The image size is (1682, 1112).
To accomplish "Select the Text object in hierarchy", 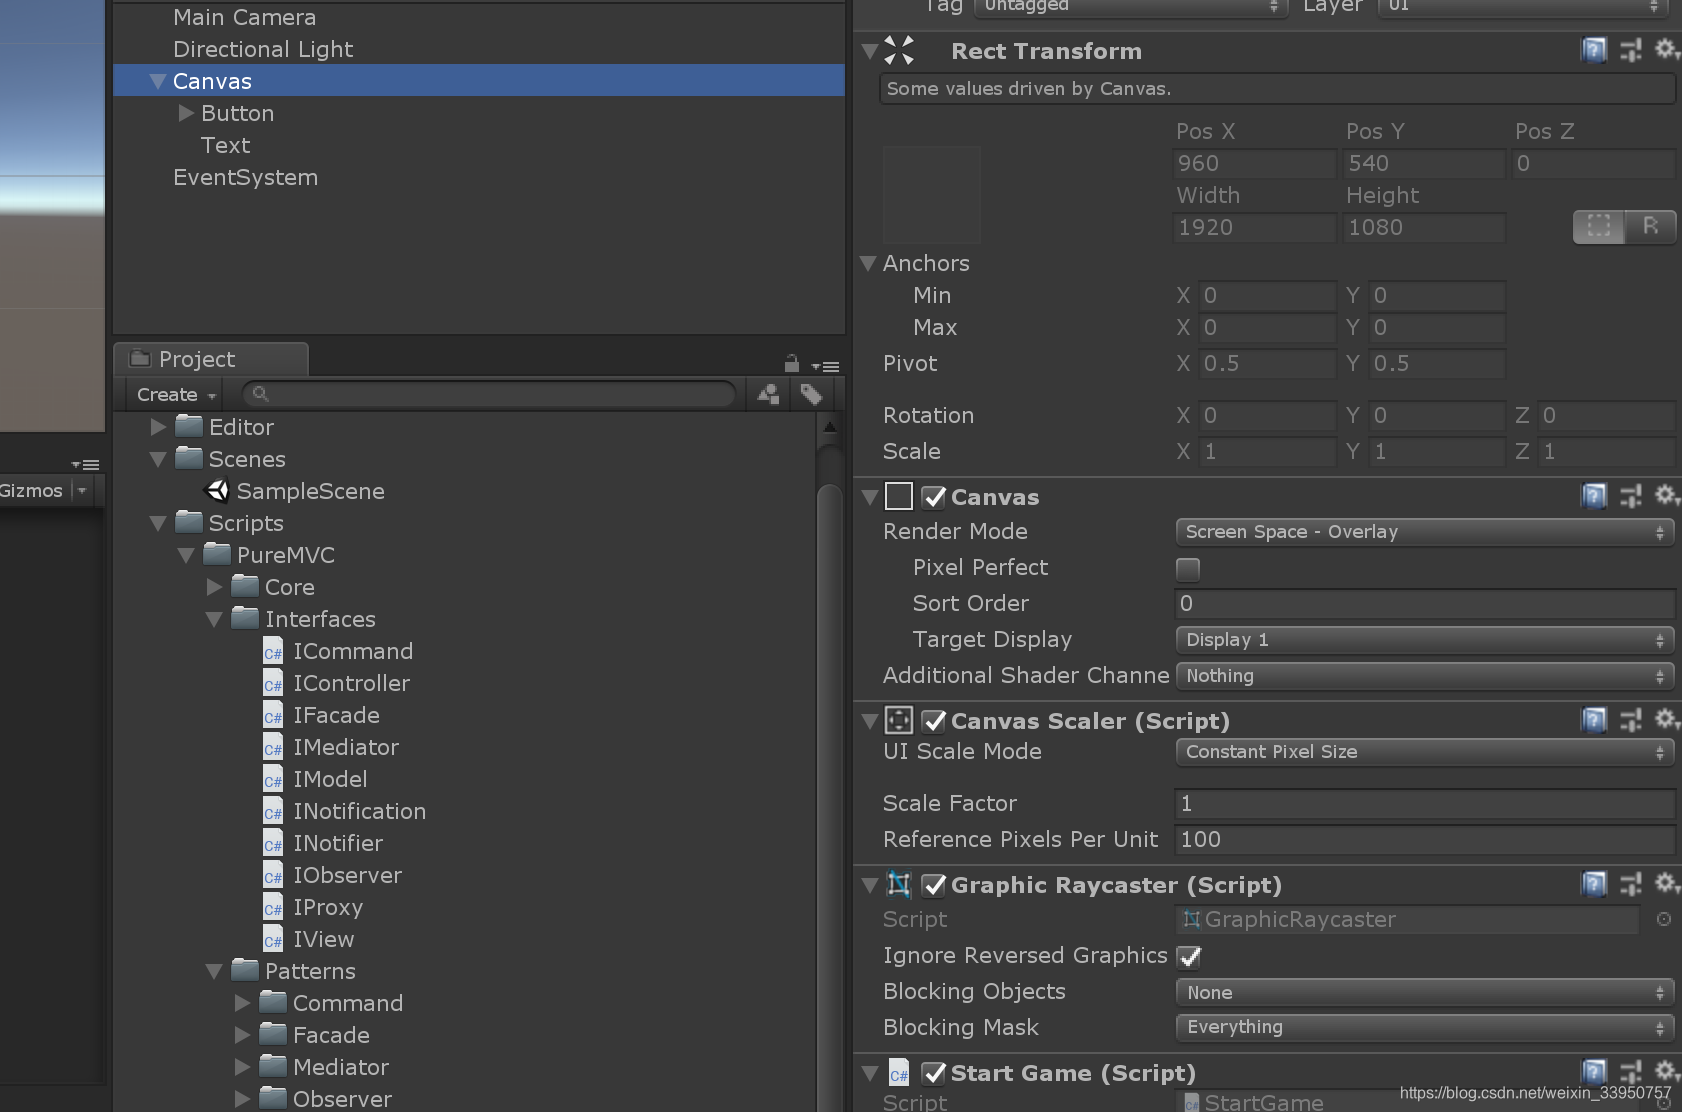I will pos(225,145).
